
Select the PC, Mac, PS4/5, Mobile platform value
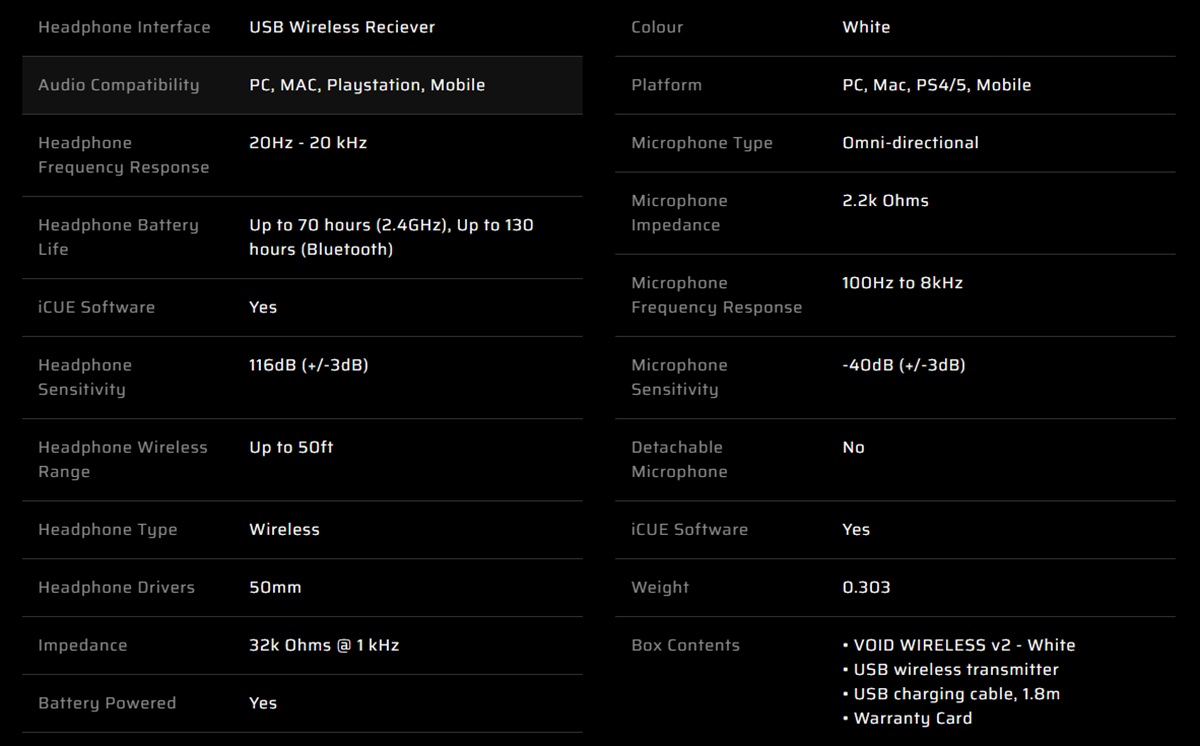click(936, 85)
